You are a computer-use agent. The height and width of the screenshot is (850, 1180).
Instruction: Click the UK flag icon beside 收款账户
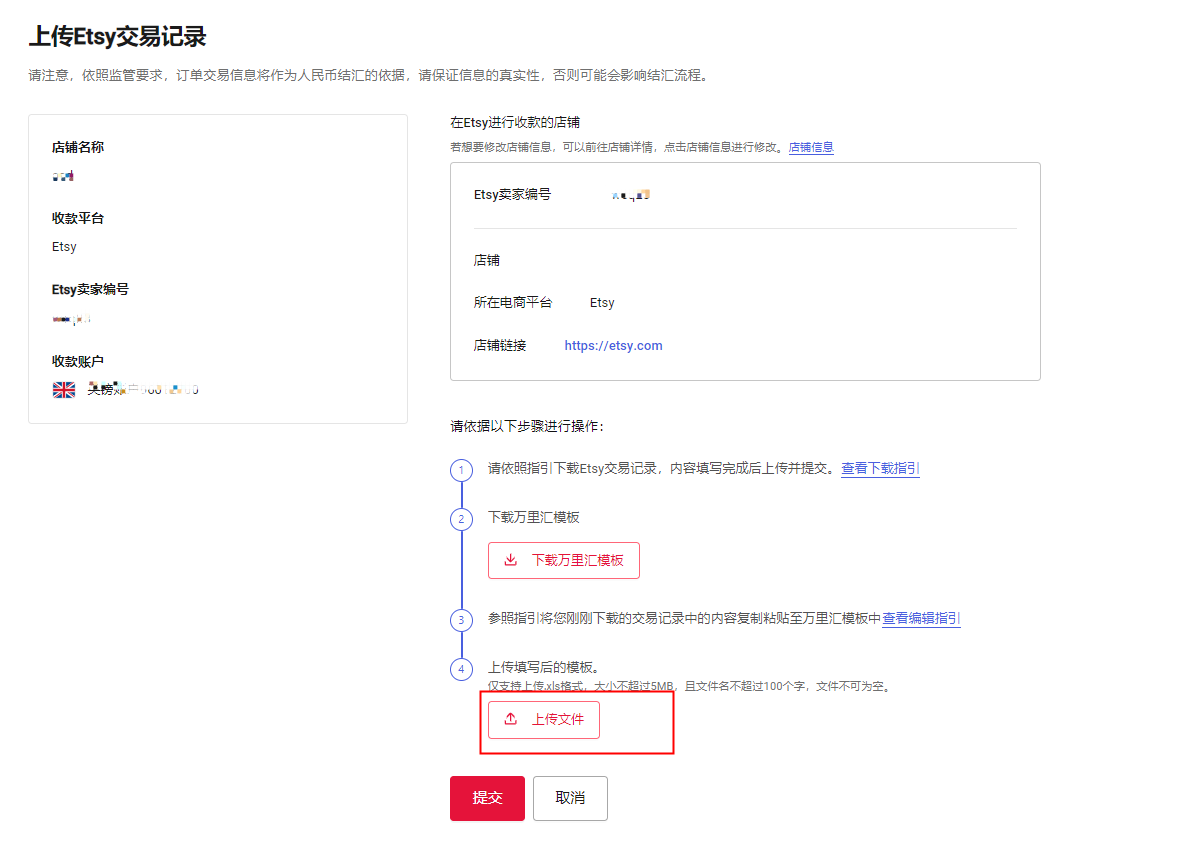point(63,389)
